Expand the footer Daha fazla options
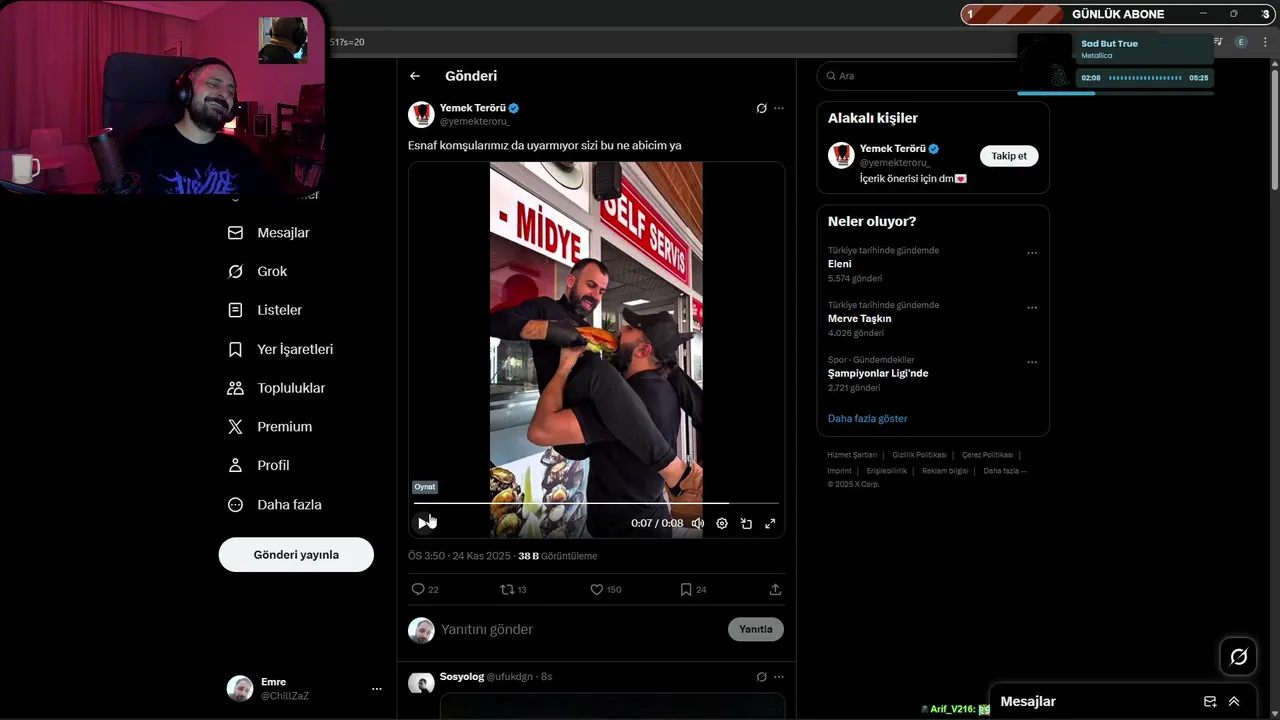Image resolution: width=1280 pixels, height=720 pixels. (x=1005, y=471)
